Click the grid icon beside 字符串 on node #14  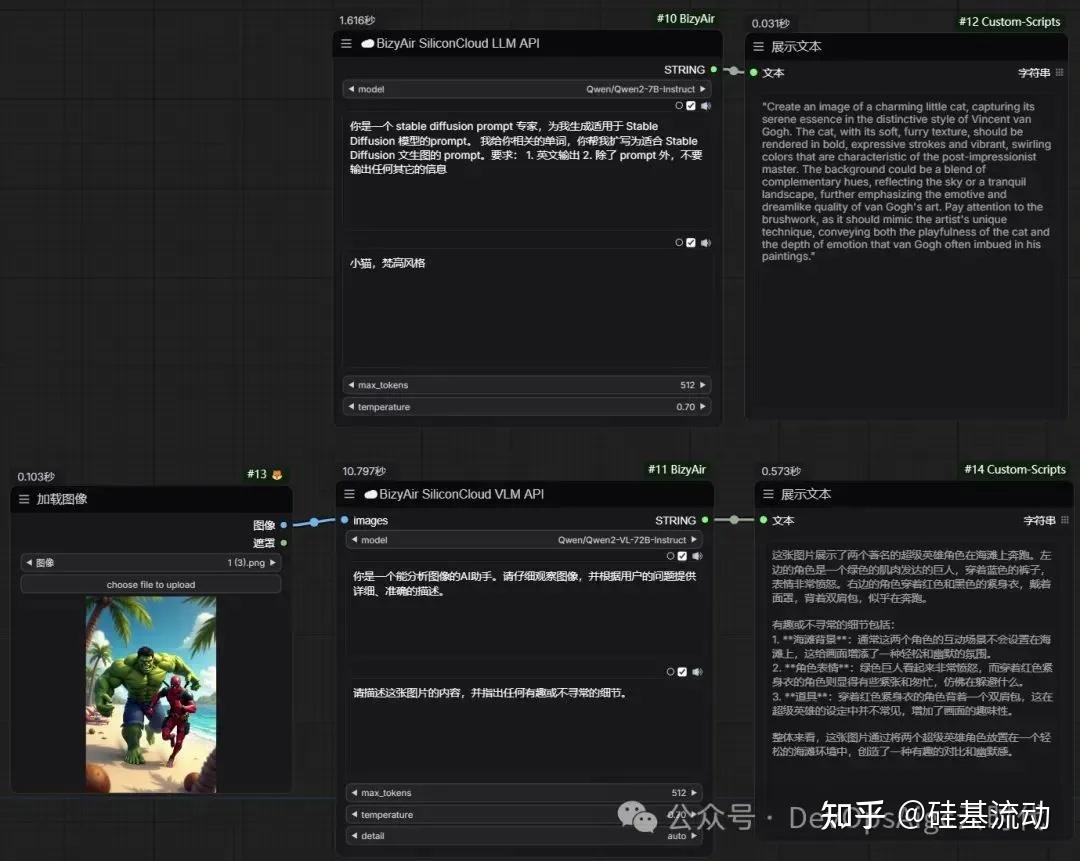[x=1065, y=520]
